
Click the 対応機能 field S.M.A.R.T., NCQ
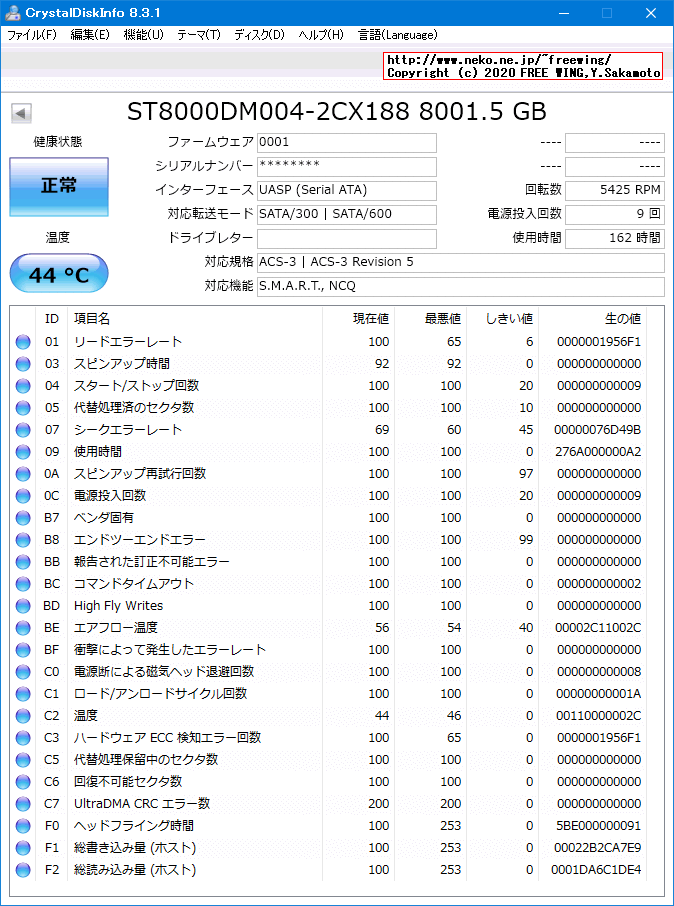click(461, 287)
